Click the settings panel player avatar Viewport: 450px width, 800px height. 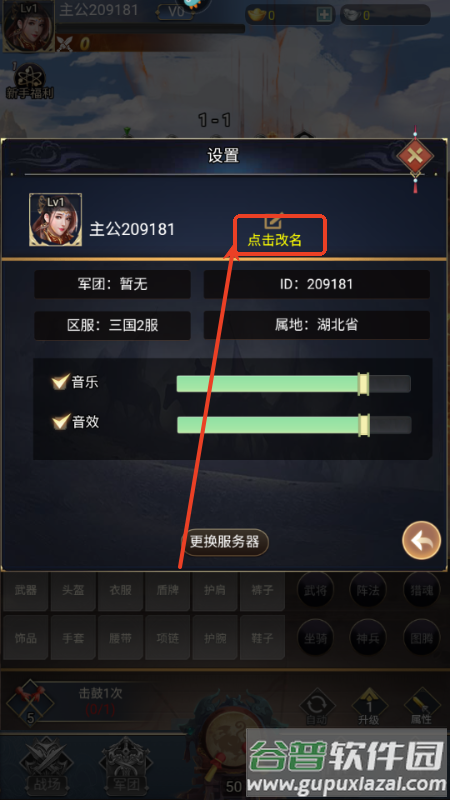(x=56, y=219)
